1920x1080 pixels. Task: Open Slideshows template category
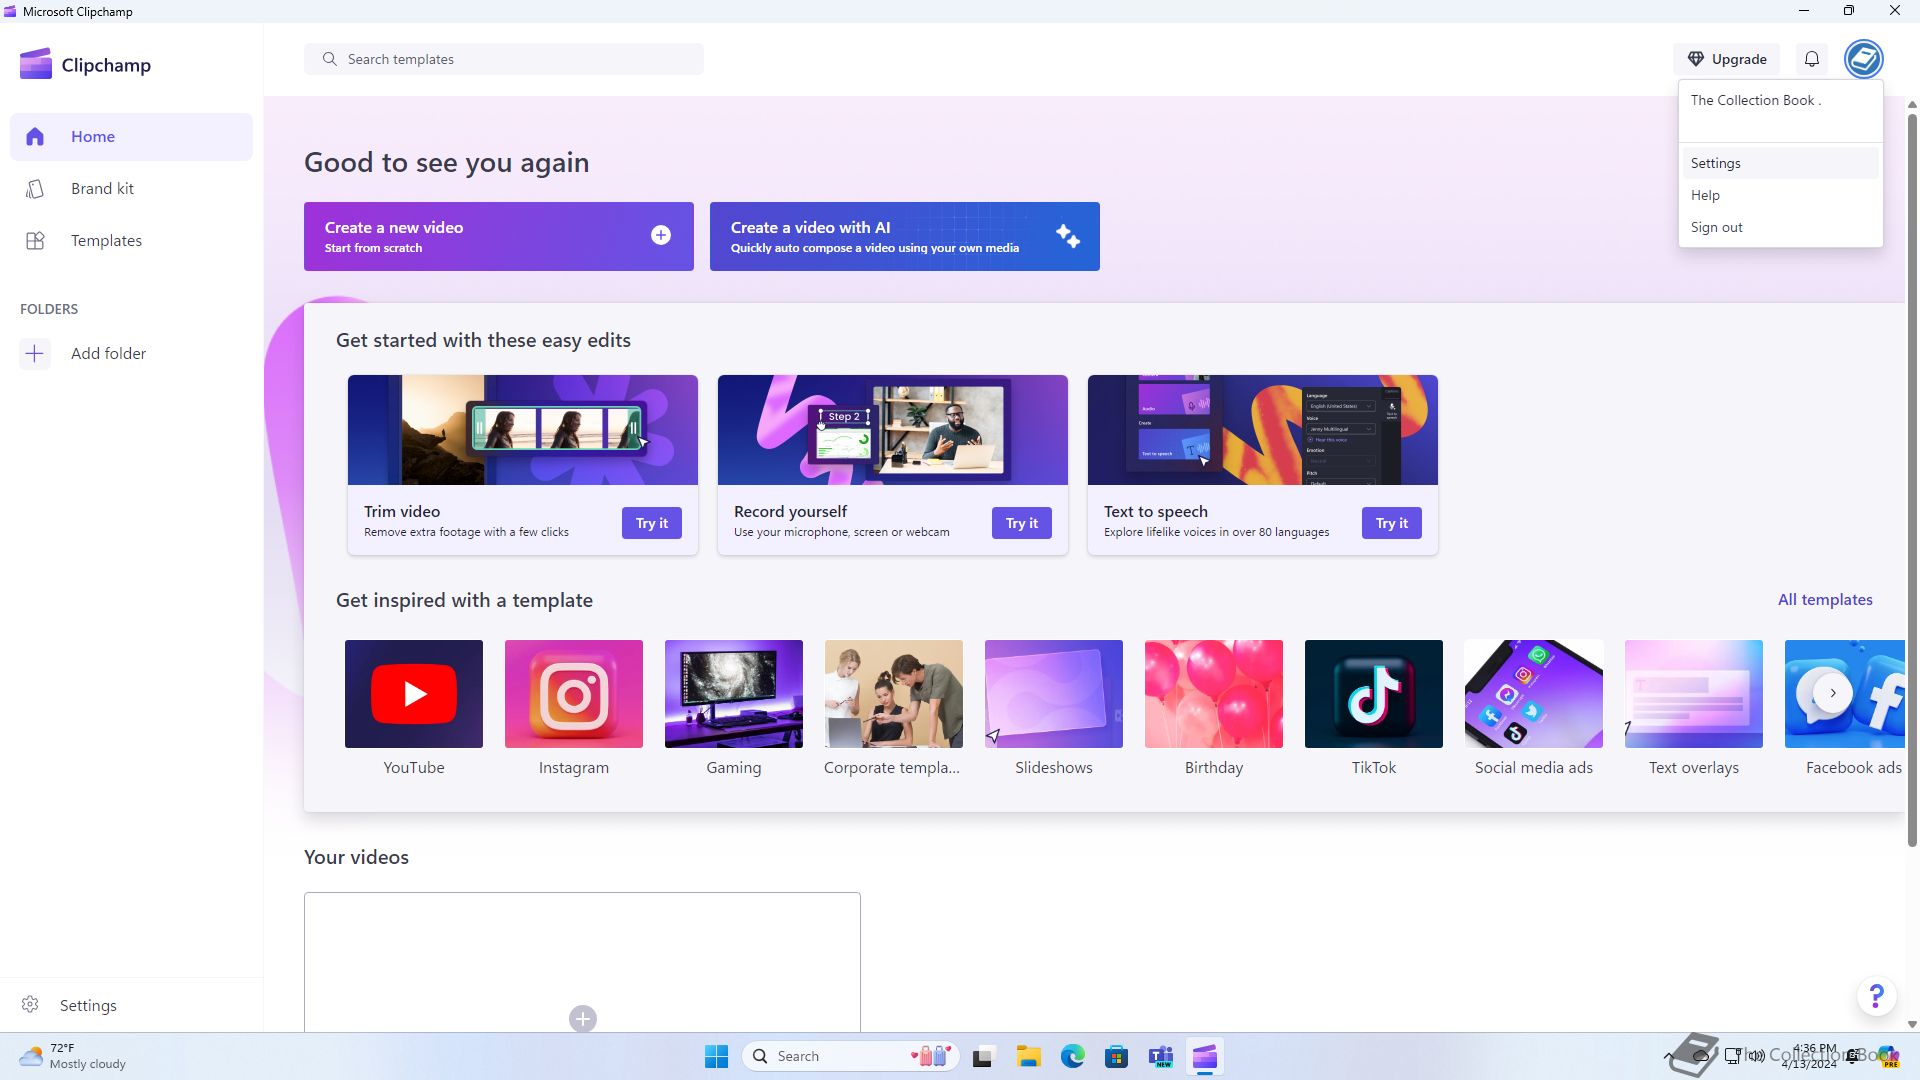pyautogui.click(x=1054, y=694)
